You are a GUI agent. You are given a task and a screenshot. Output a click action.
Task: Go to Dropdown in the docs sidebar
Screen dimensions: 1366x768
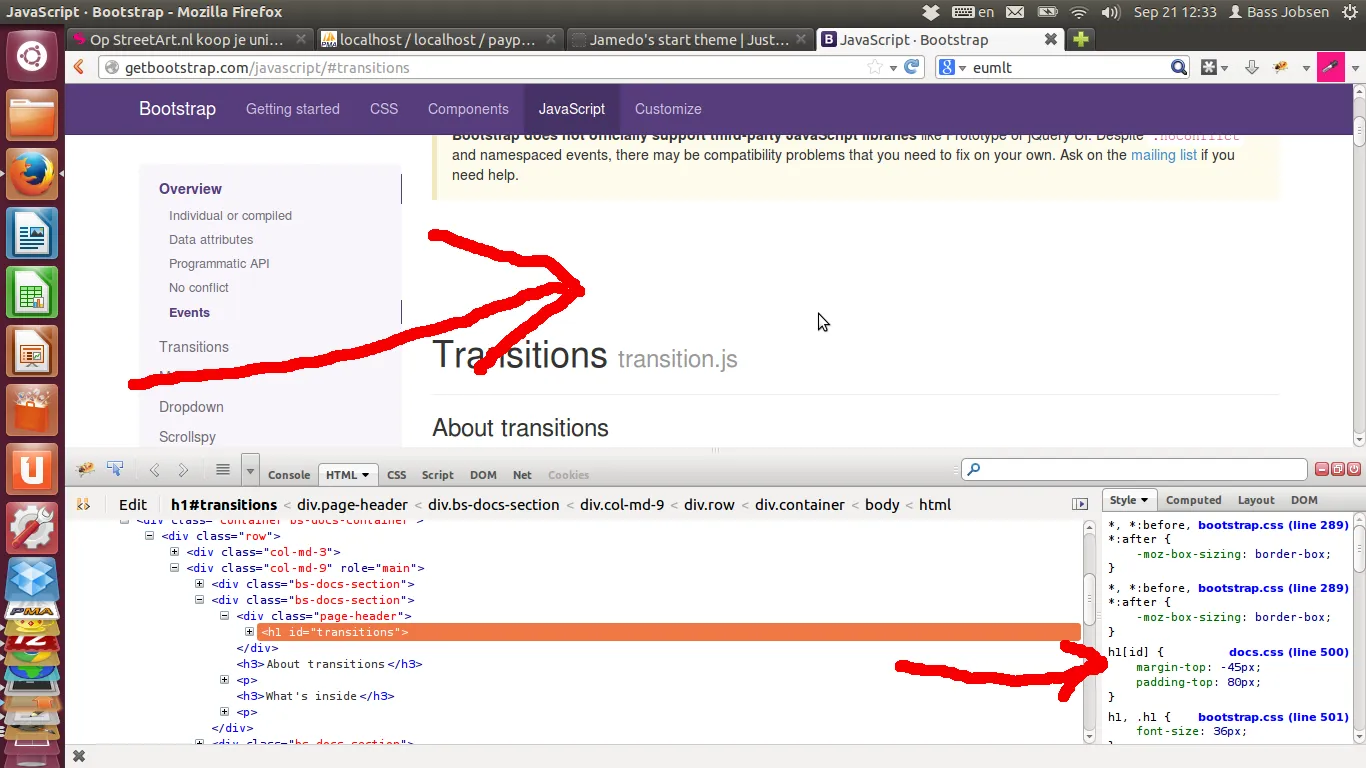tap(191, 407)
